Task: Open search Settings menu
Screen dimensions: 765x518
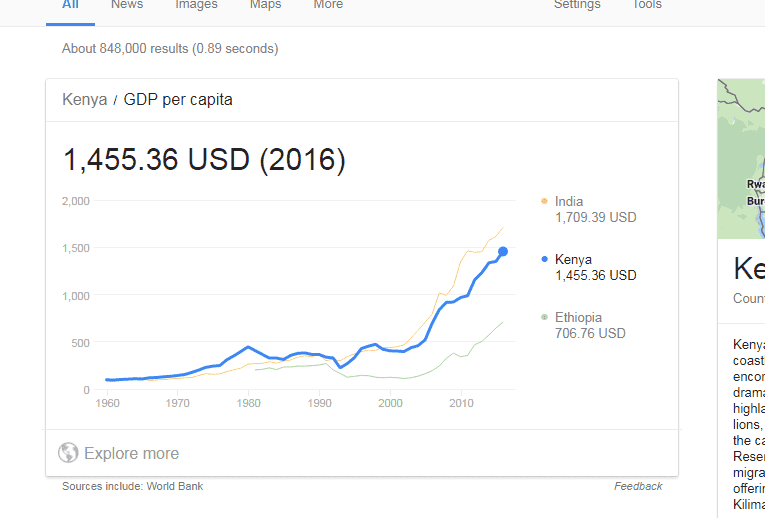Action: click(x=577, y=5)
